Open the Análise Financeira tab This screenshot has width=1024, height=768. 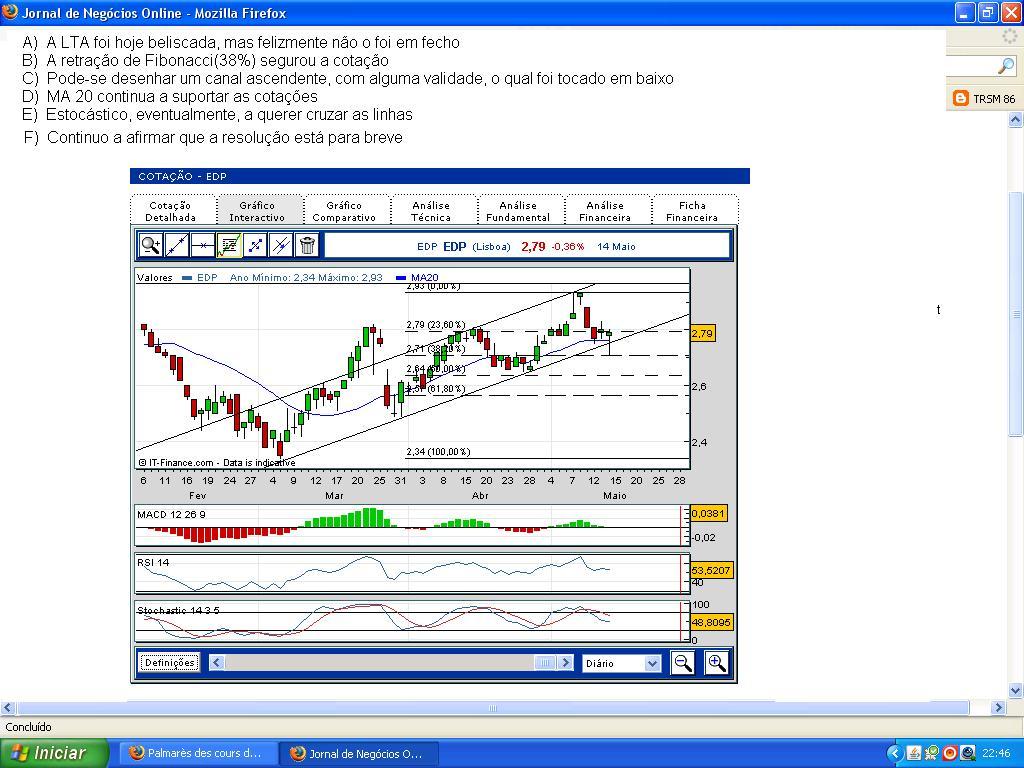605,211
